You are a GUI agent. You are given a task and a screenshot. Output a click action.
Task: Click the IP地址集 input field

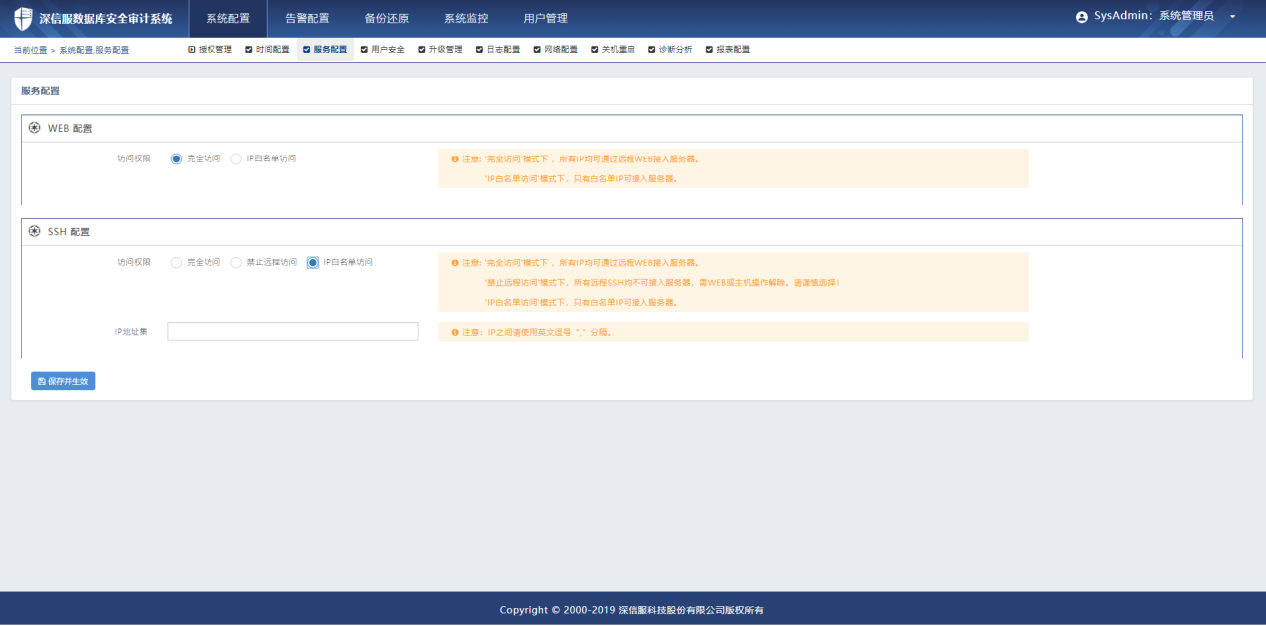[292, 332]
